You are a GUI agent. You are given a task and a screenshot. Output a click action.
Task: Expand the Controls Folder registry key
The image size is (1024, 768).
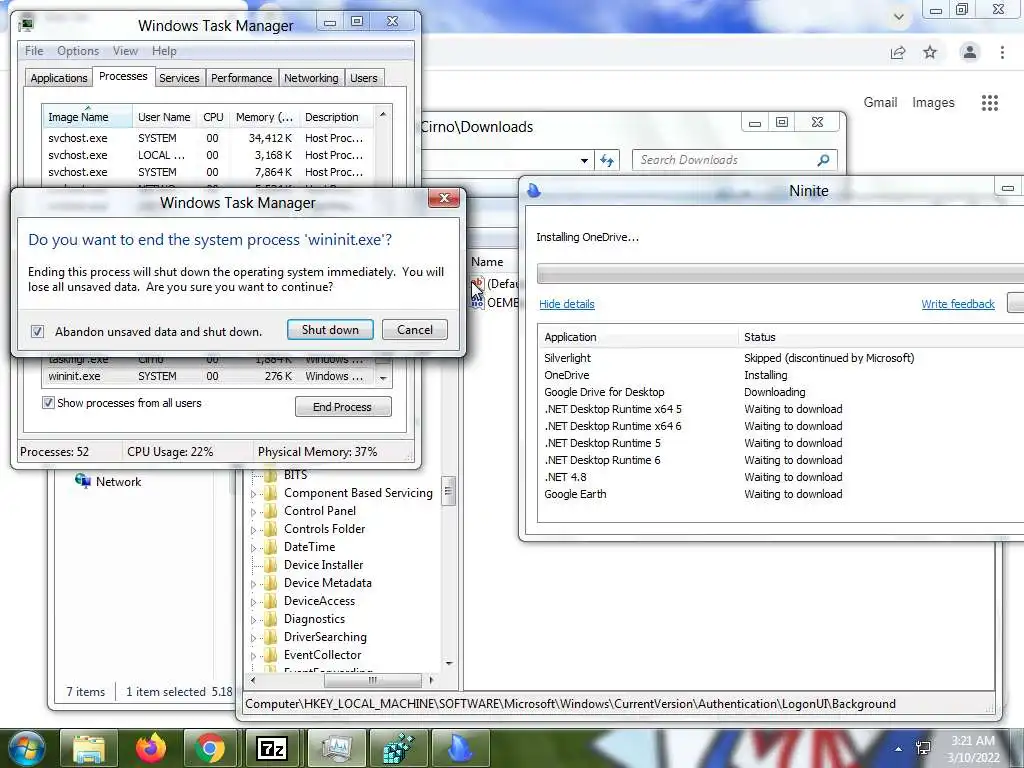pyautogui.click(x=253, y=530)
